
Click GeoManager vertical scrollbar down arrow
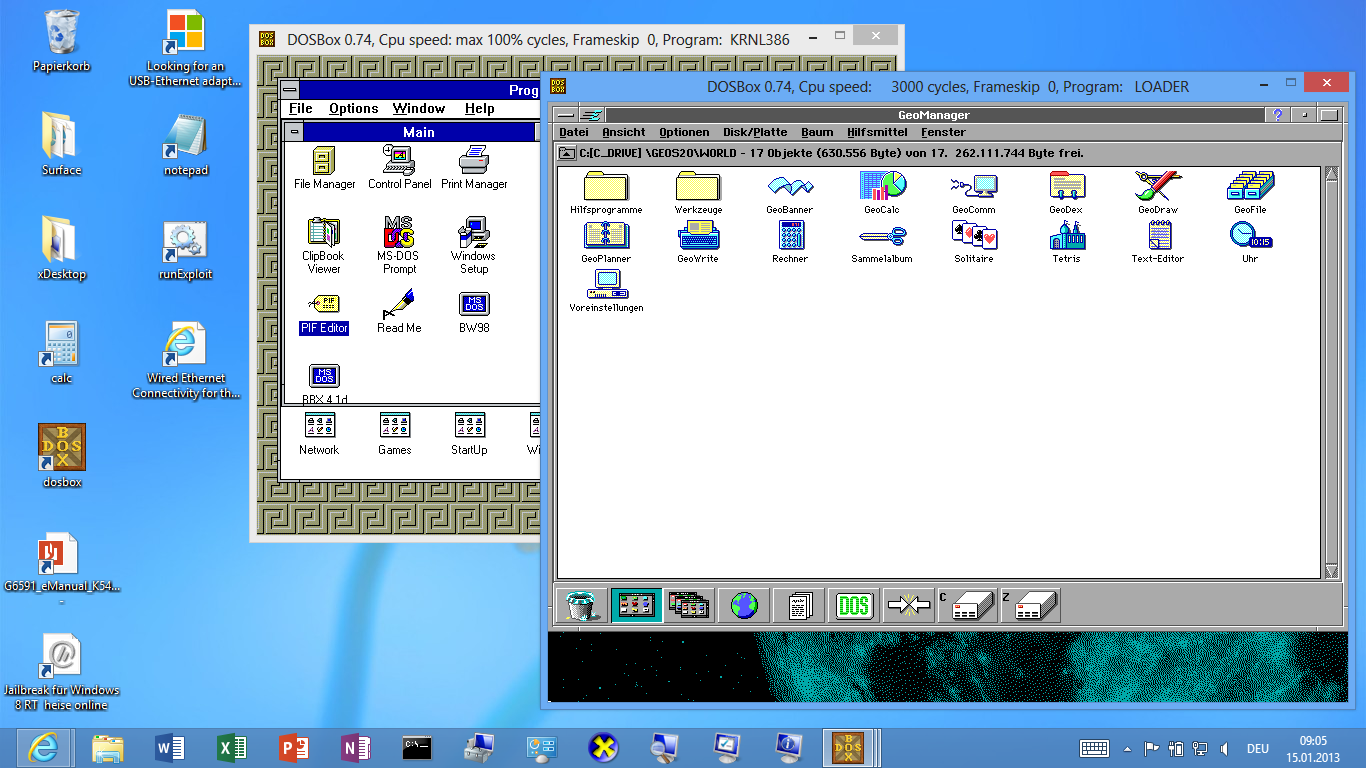click(x=1331, y=571)
